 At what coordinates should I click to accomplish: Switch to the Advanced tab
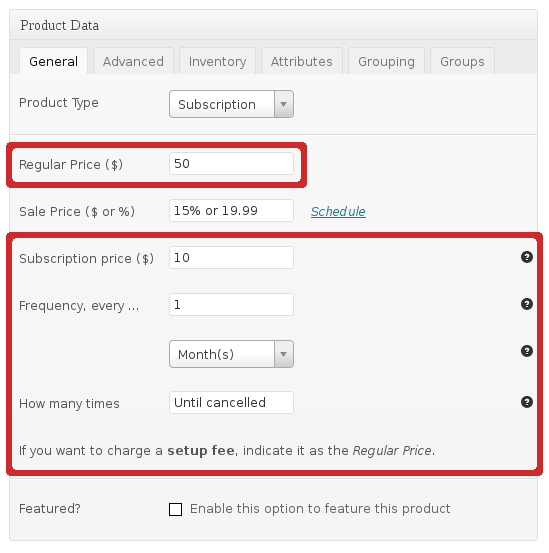pos(133,61)
